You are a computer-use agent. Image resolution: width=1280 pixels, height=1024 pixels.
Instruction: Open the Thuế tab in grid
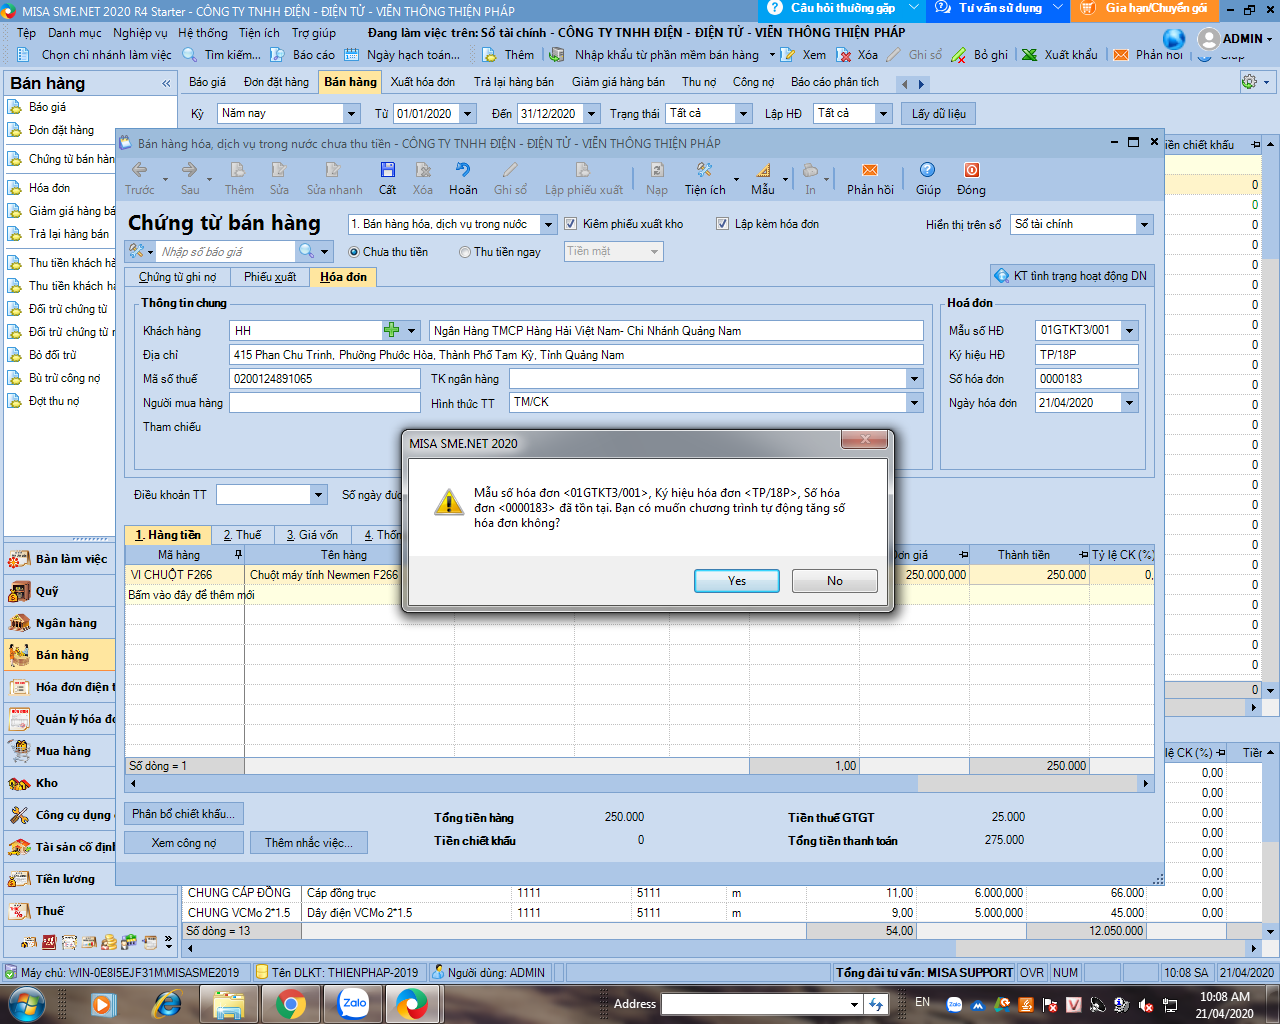[242, 535]
